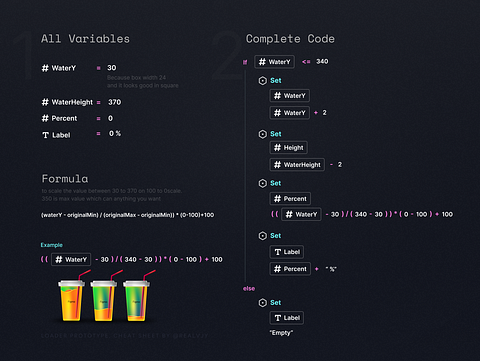The height and width of the screenshot is (361, 480).
Task: Click the pink else keyword
Action: tap(249, 289)
